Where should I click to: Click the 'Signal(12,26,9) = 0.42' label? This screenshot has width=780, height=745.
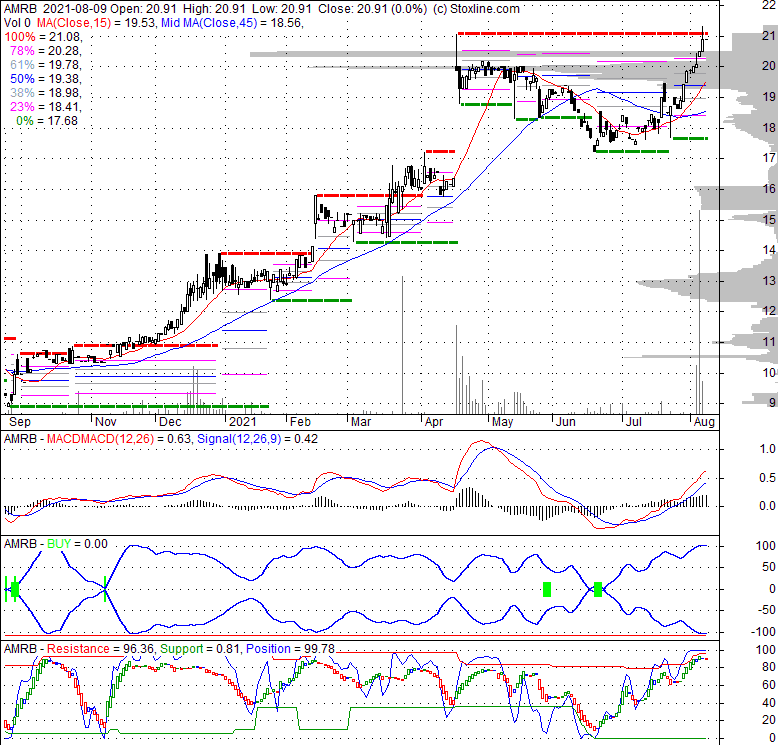[x=257, y=439]
